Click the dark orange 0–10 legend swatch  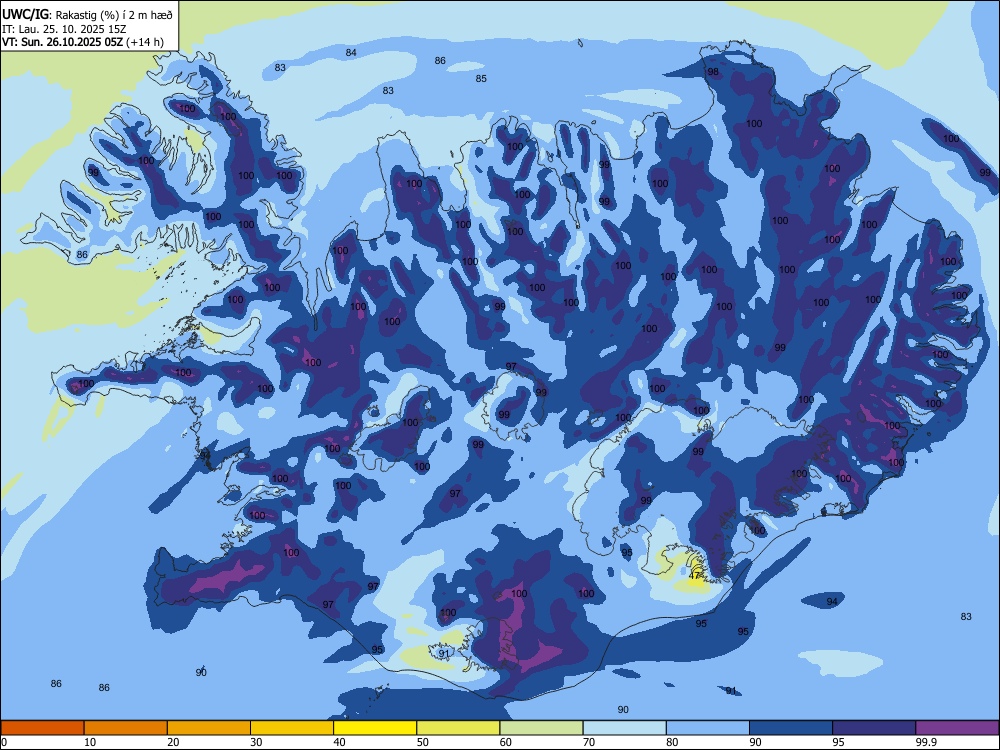(42, 728)
